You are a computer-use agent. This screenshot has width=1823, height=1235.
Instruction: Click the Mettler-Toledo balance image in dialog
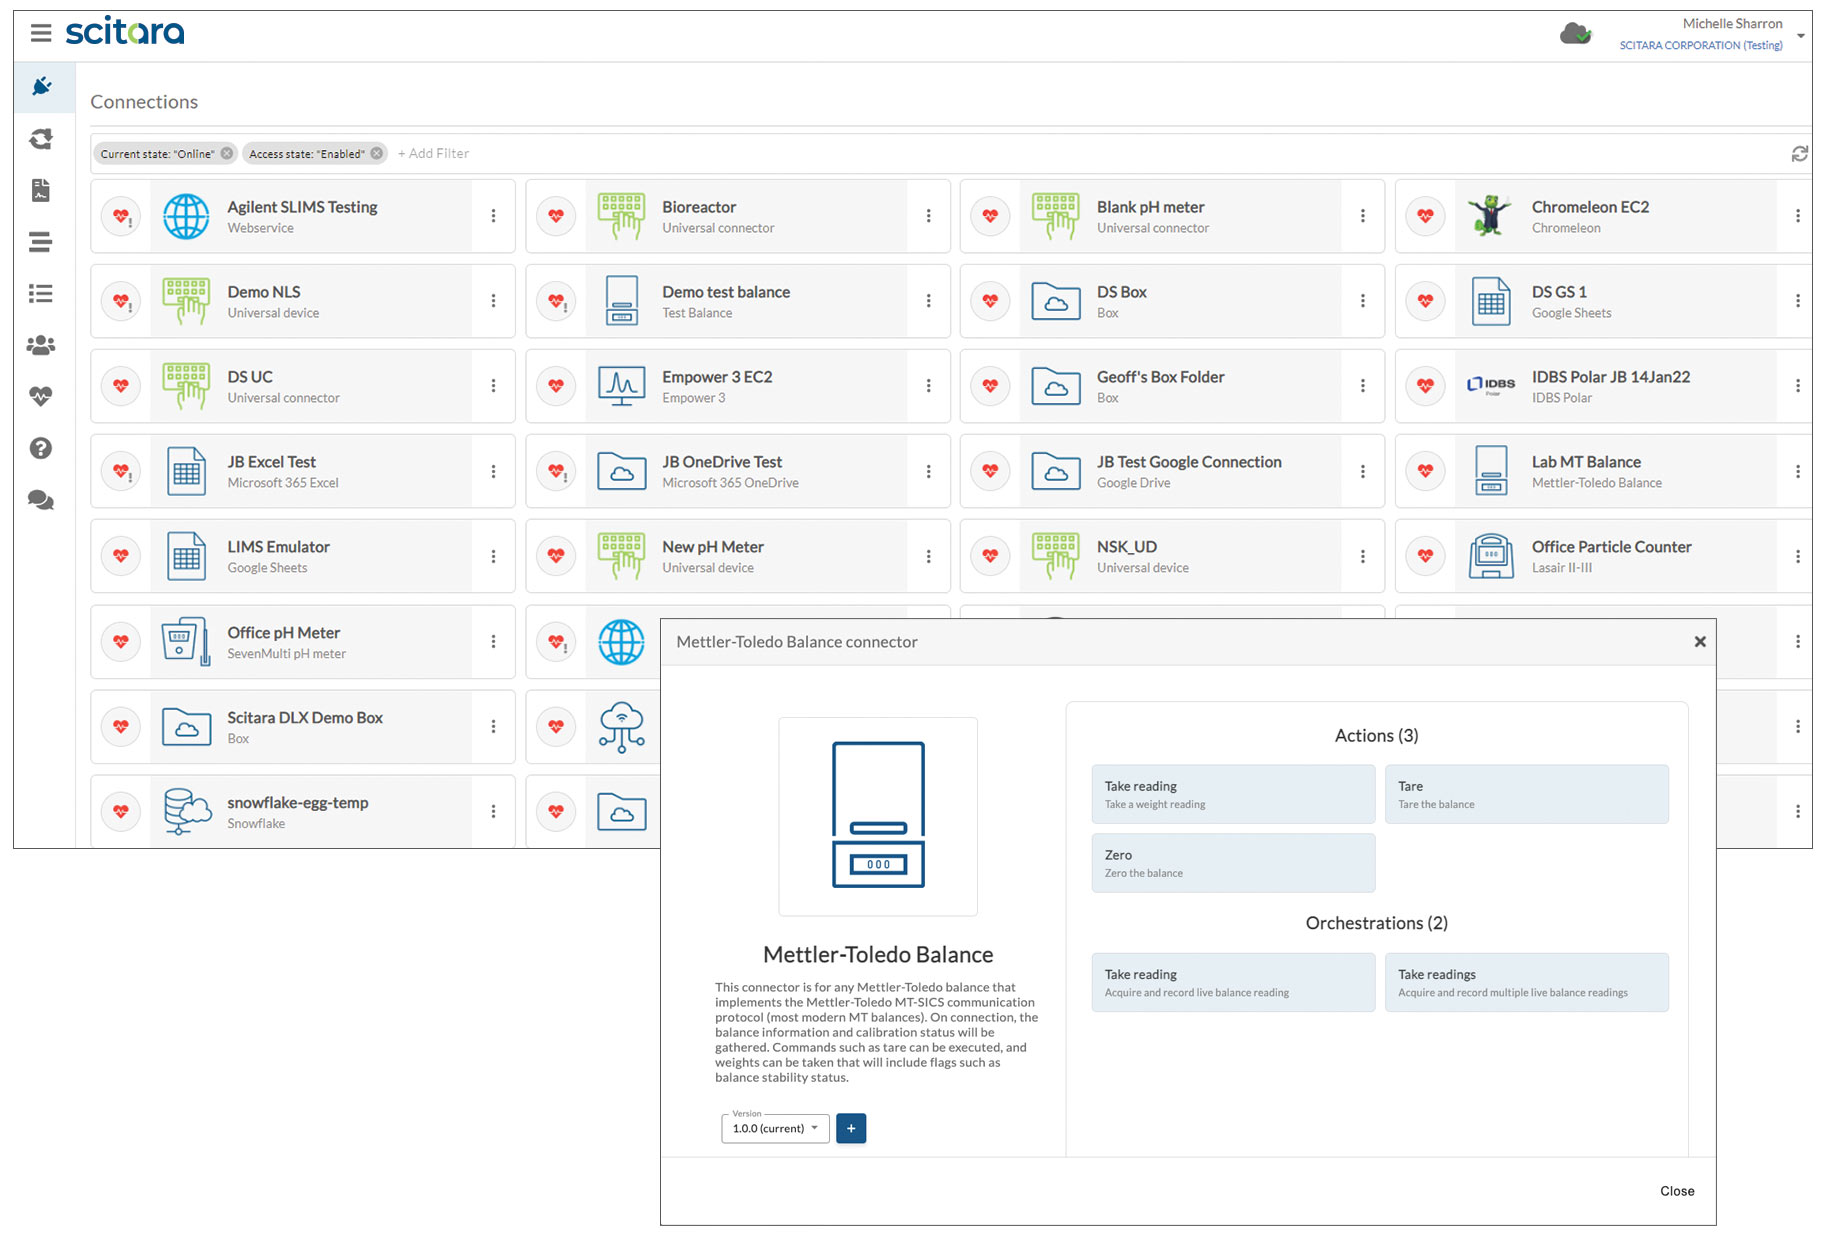(878, 815)
